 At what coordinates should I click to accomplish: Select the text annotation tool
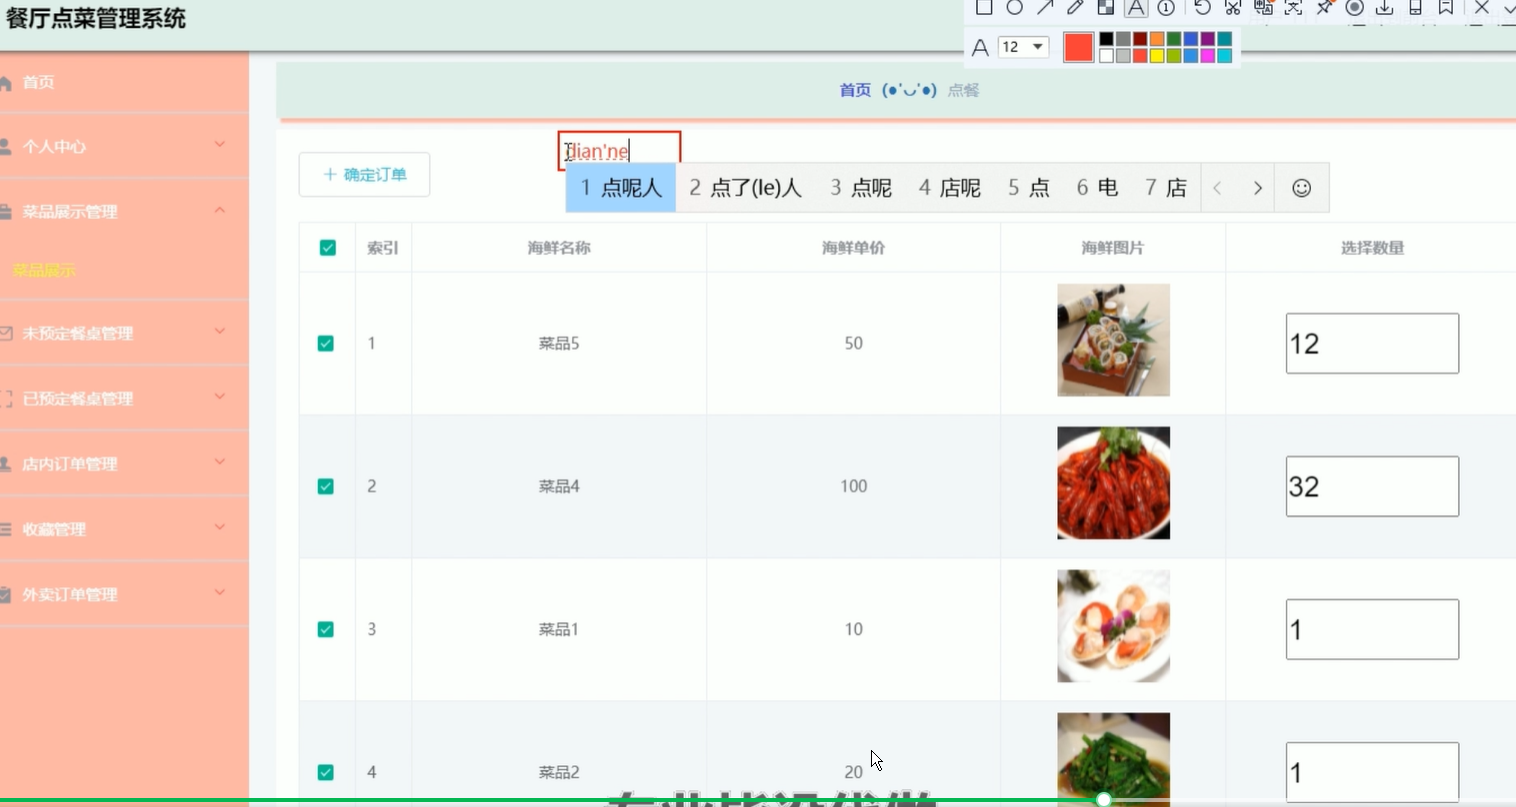[x=1136, y=7]
